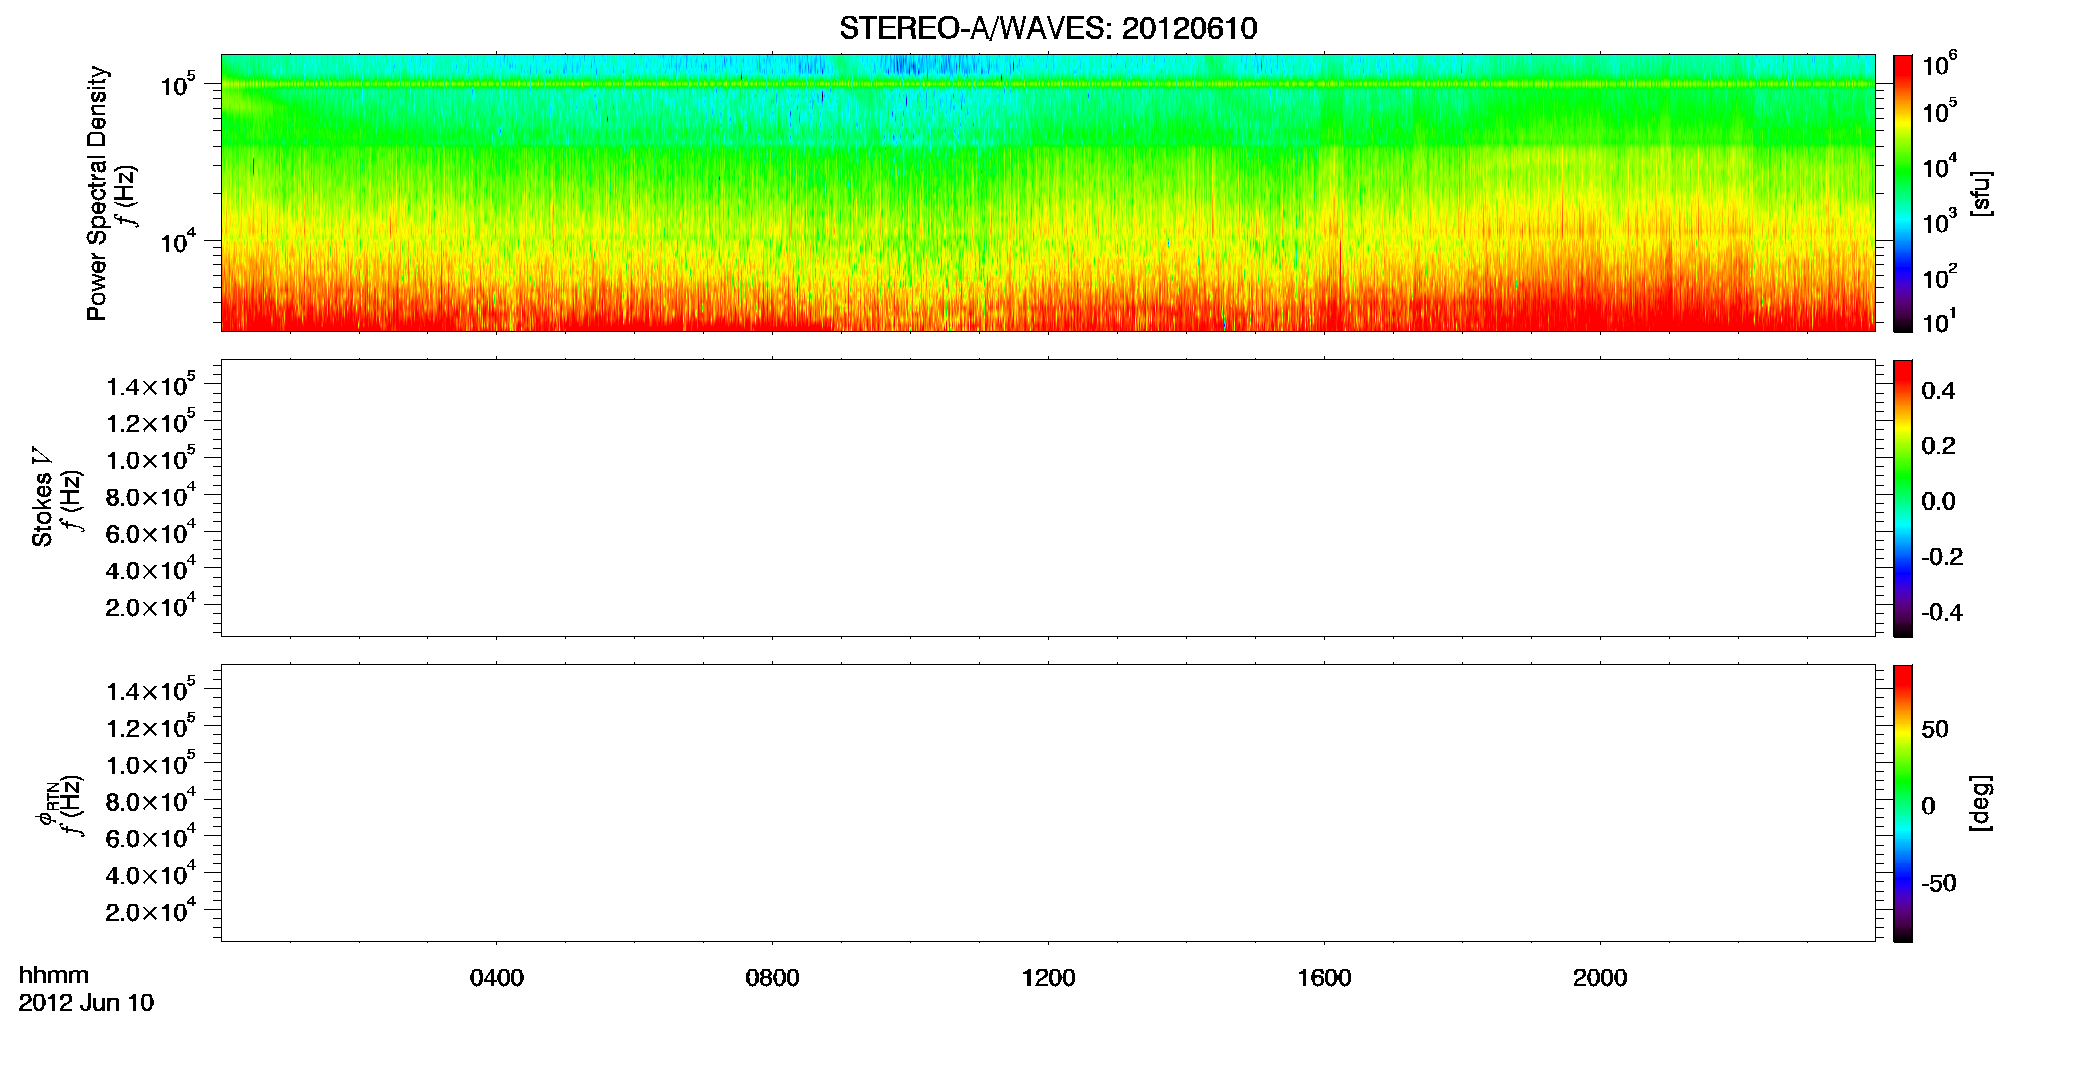Click the 10^1 label on sfu color bar
The width and height of the screenshot is (2096, 1080).
pyautogui.click(x=1940, y=322)
